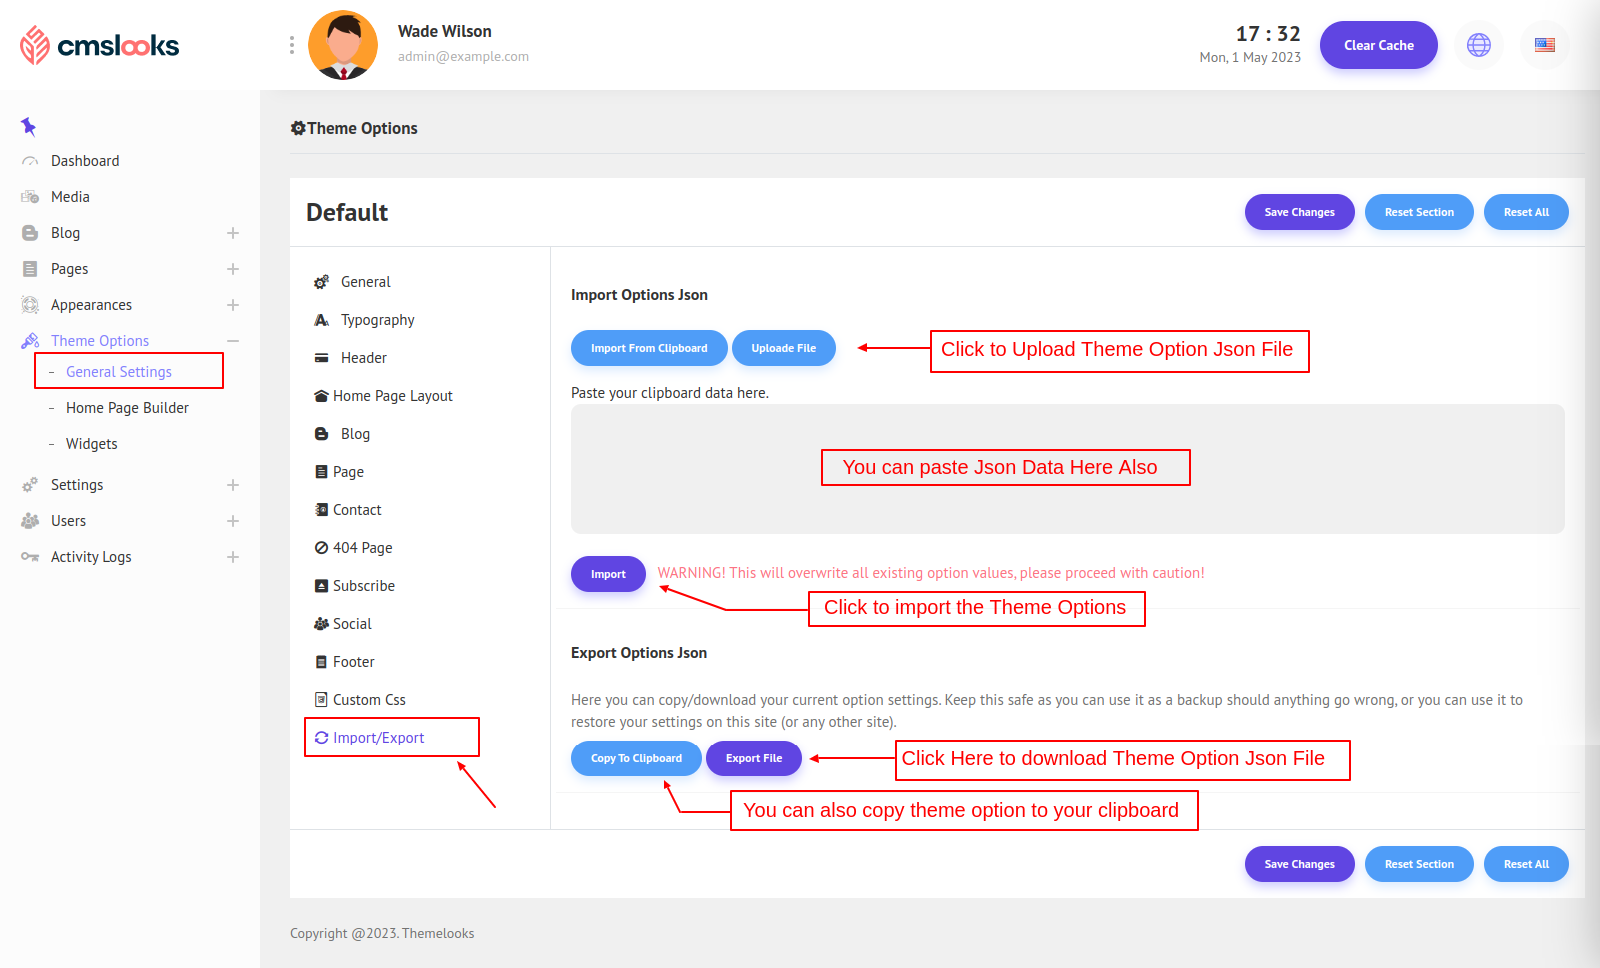Image resolution: width=1600 pixels, height=968 pixels.
Task: Open Home Page Builder submenu item
Action: click(127, 408)
